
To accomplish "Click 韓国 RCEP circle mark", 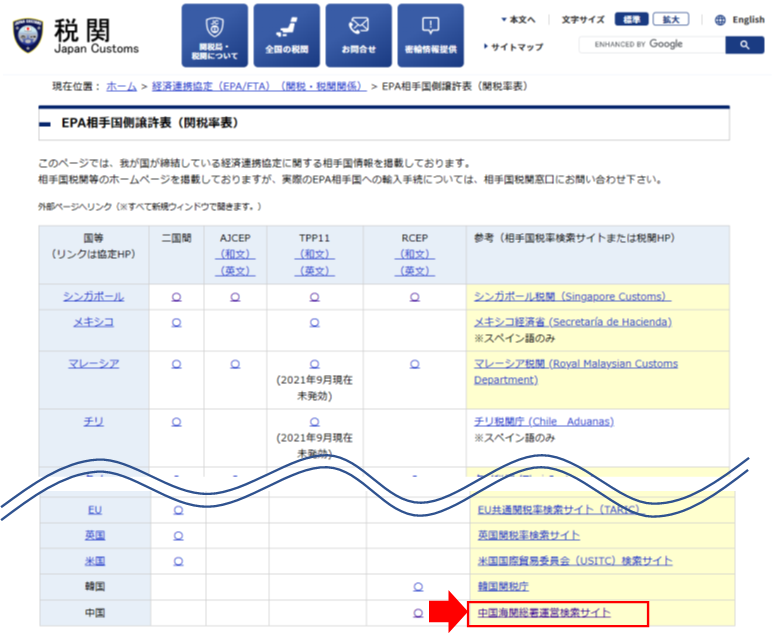I will [418, 587].
